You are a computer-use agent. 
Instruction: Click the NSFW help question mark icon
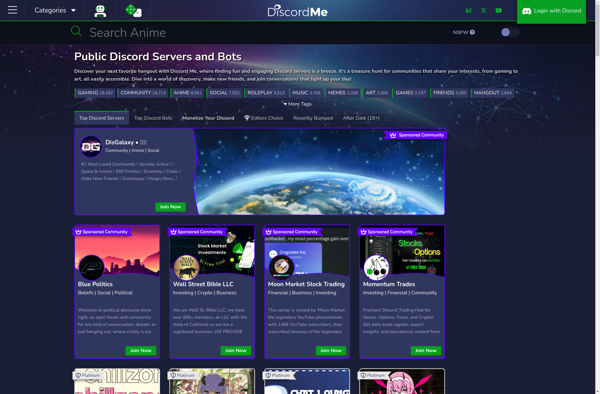pyautogui.click(x=472, y=32)
